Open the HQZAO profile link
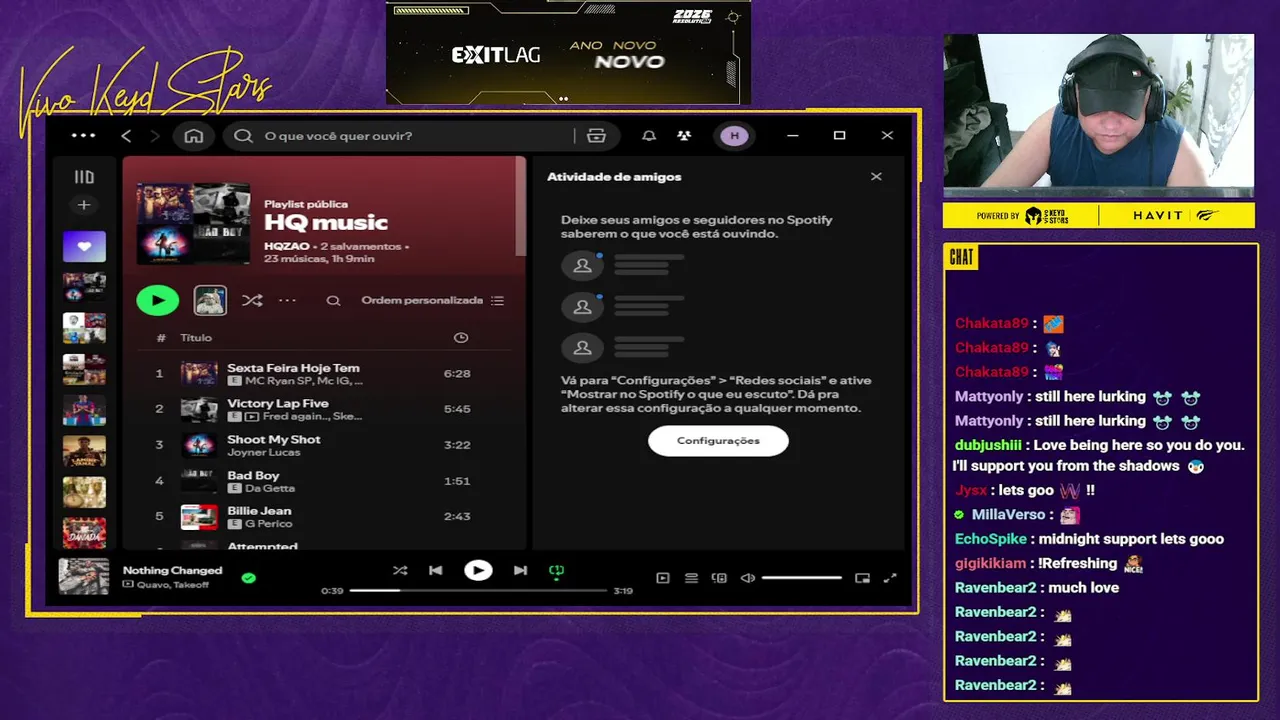Viewport: 1280px width, 720px height. click(x=287, y=246)
